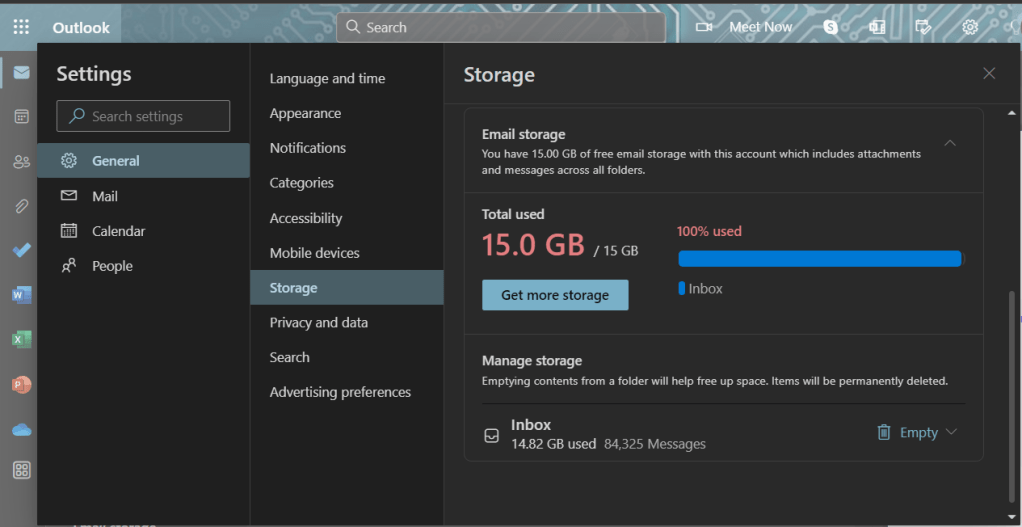Screen dimensions: 1022x527
Task: Click the 15.0 GB total used value
Action: tap(533, 245)
